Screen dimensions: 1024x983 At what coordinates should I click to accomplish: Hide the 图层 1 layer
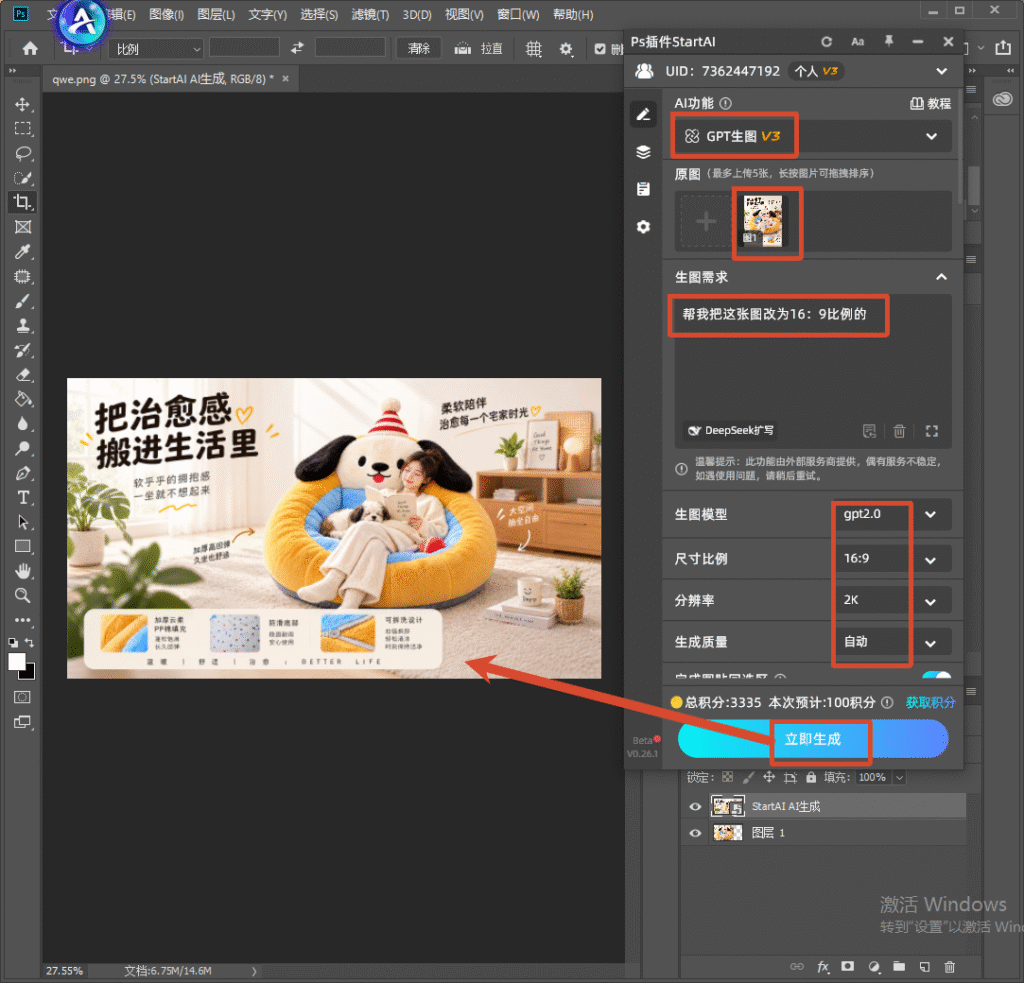coord(695,833)
